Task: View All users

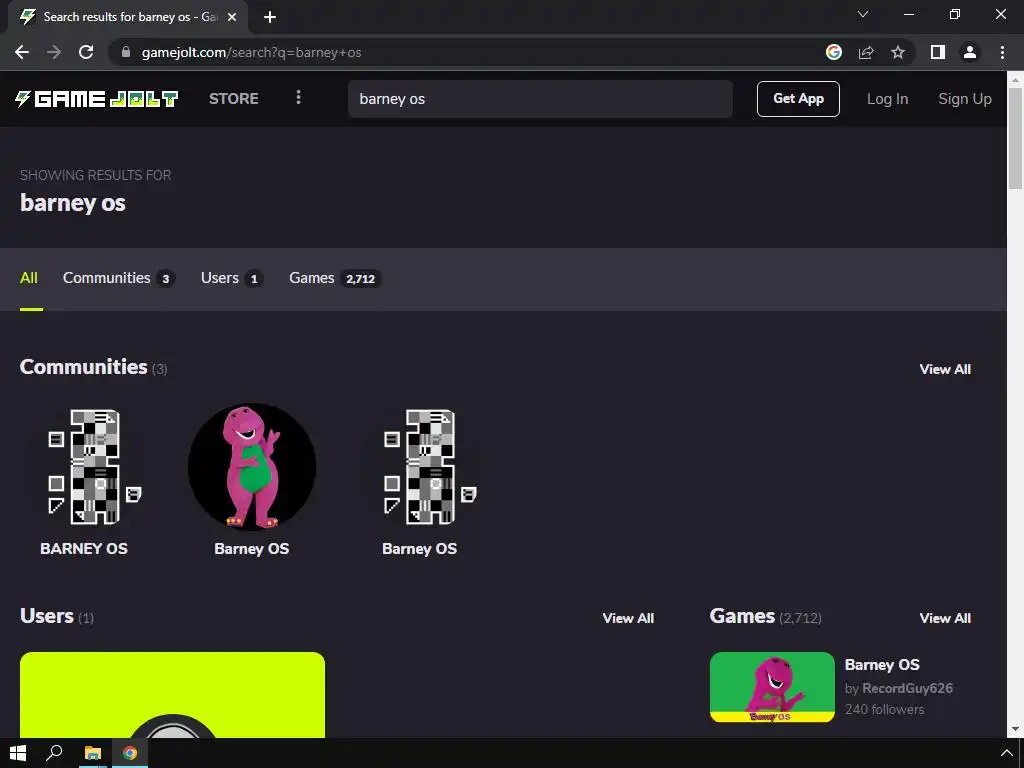Action: (628, 618)
